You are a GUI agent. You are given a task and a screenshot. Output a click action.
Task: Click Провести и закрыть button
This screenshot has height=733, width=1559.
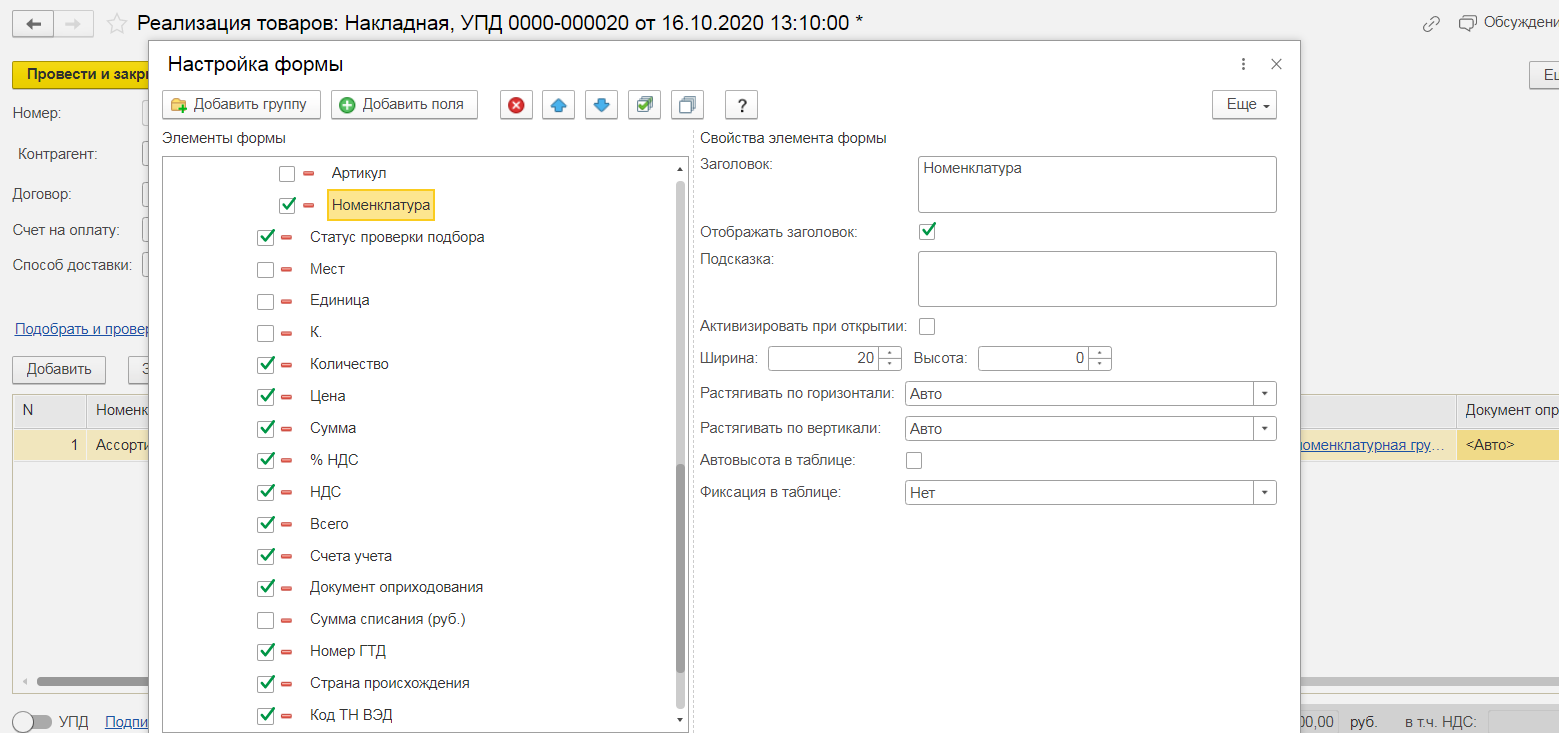(x=80, y=74)
